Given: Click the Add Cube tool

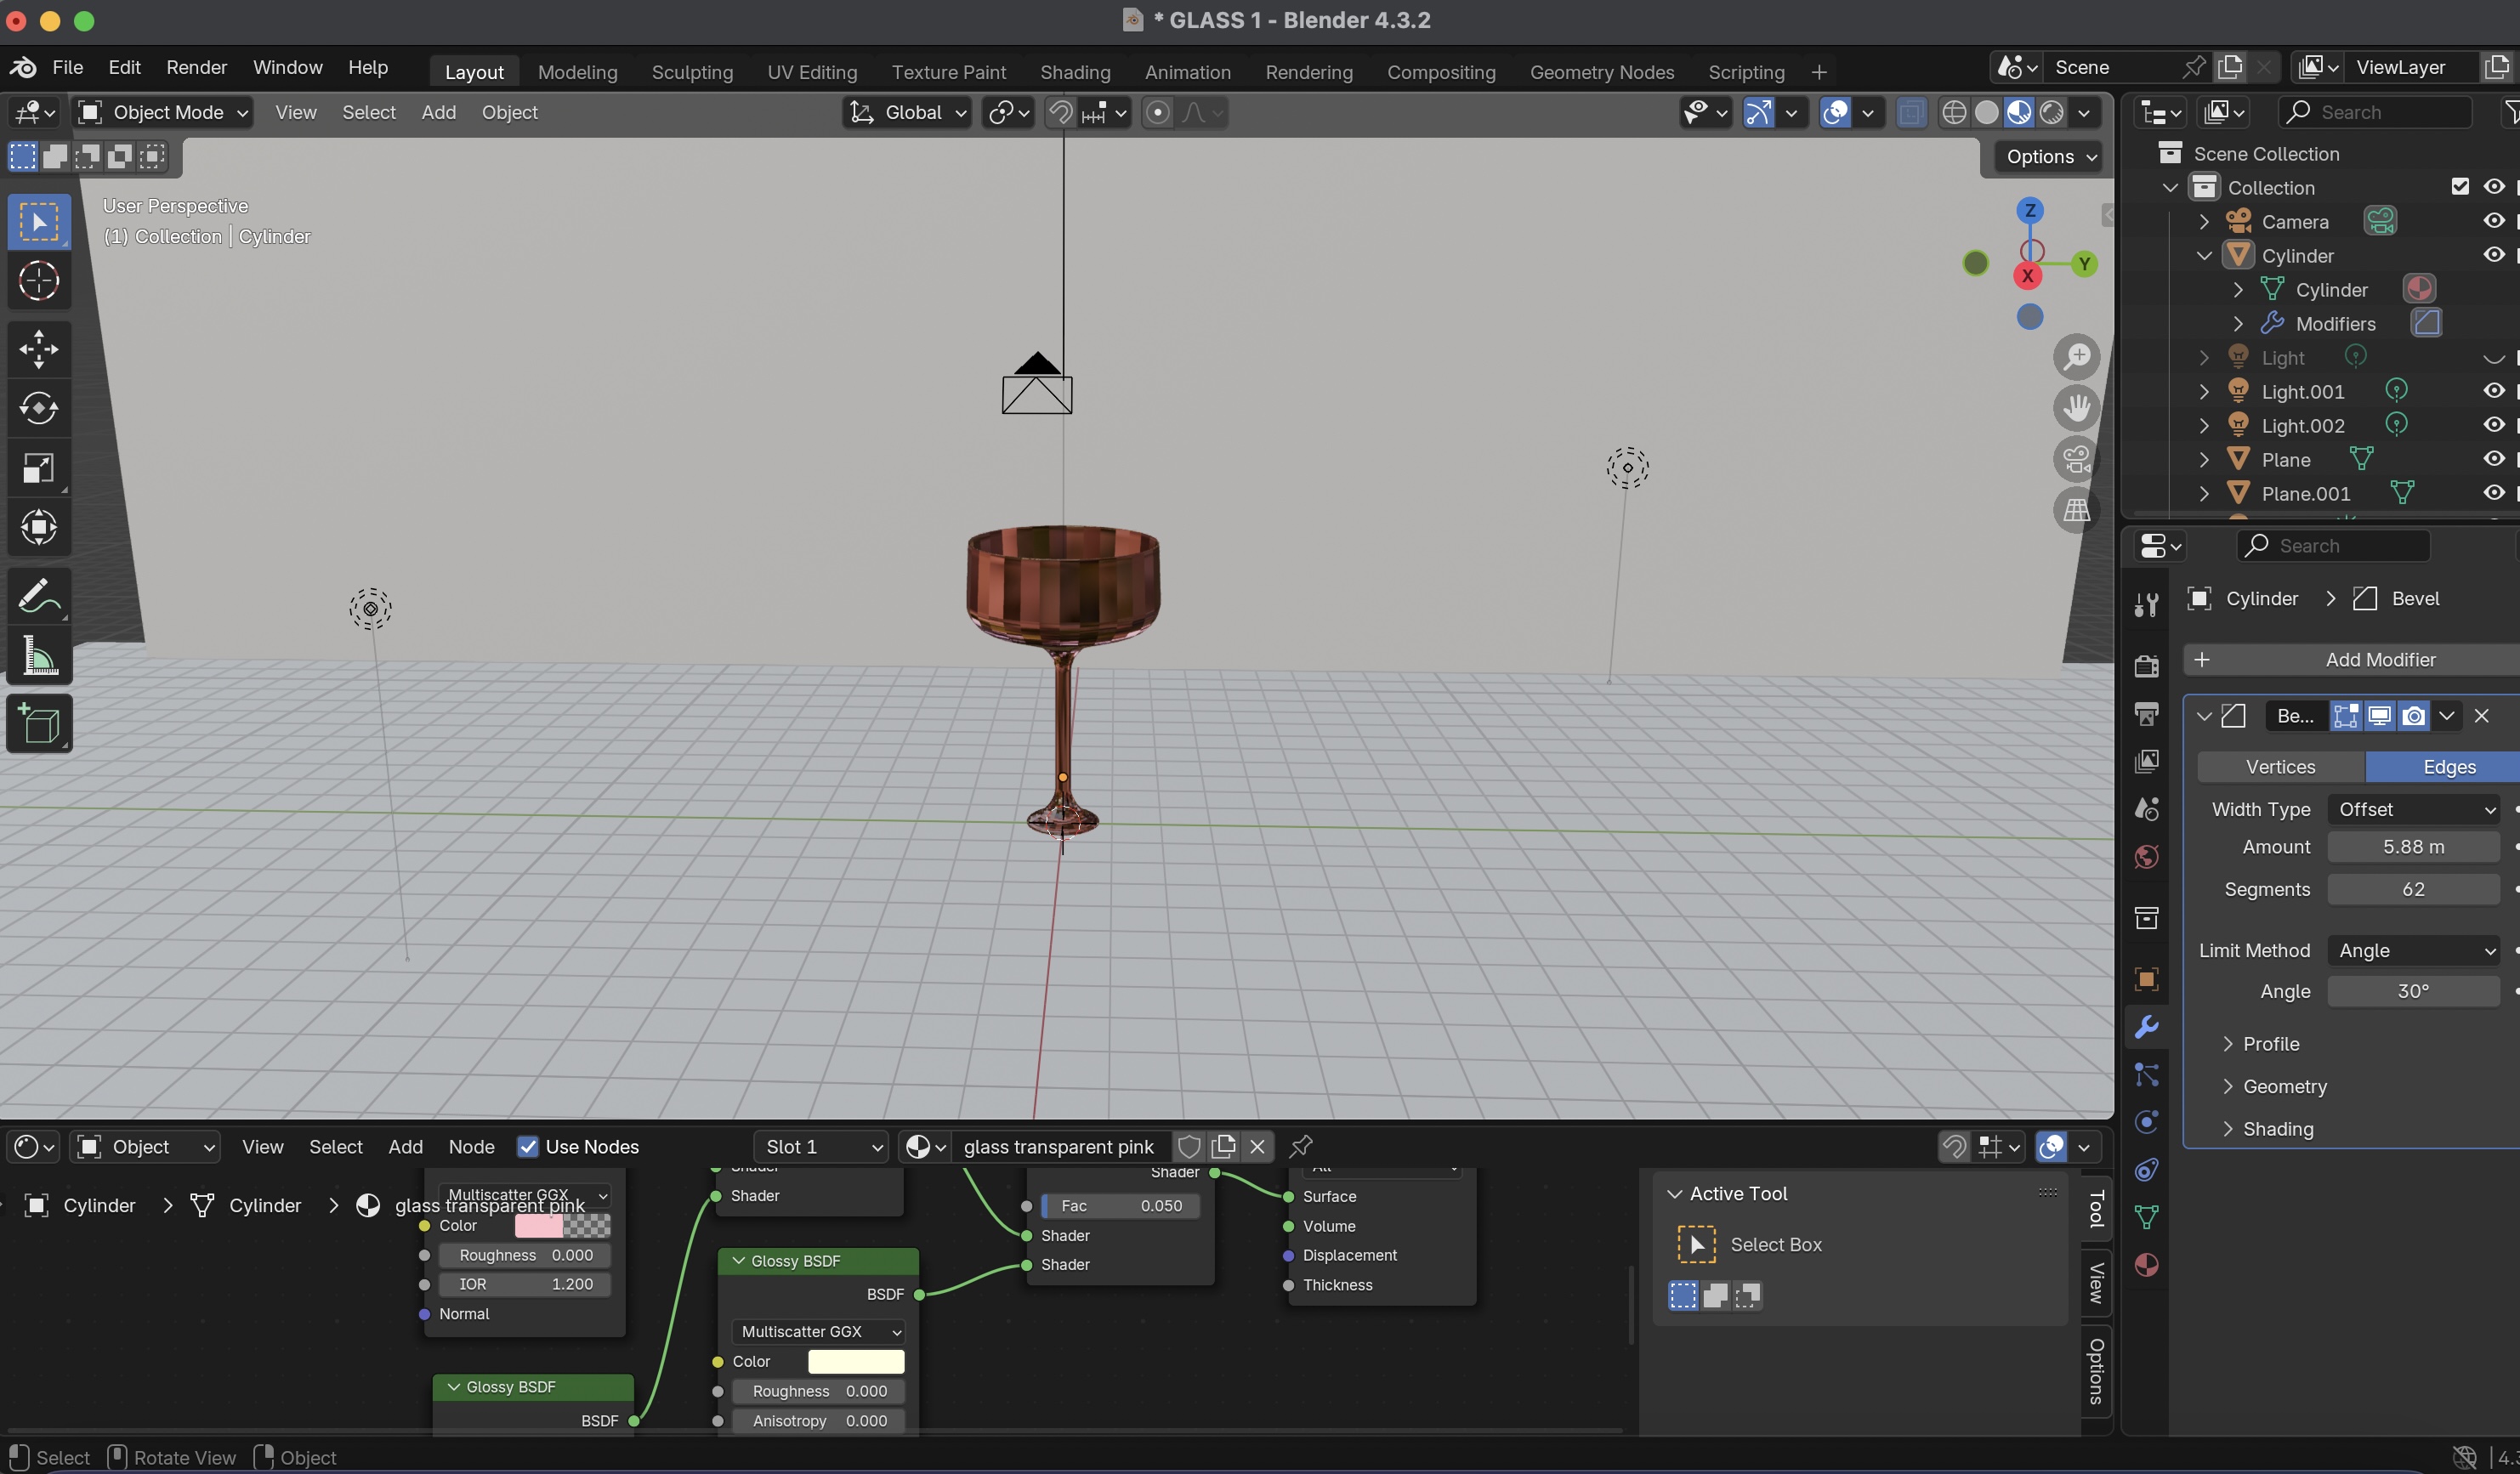Looking at the screenshot, I should tap(39, 724).
